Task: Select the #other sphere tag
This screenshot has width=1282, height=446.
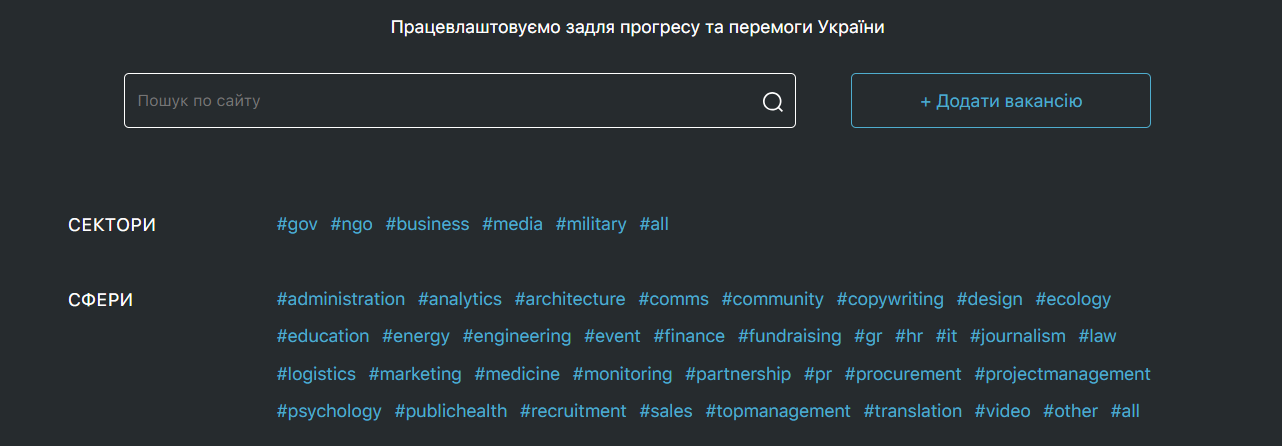Action: coord(1070,411)
